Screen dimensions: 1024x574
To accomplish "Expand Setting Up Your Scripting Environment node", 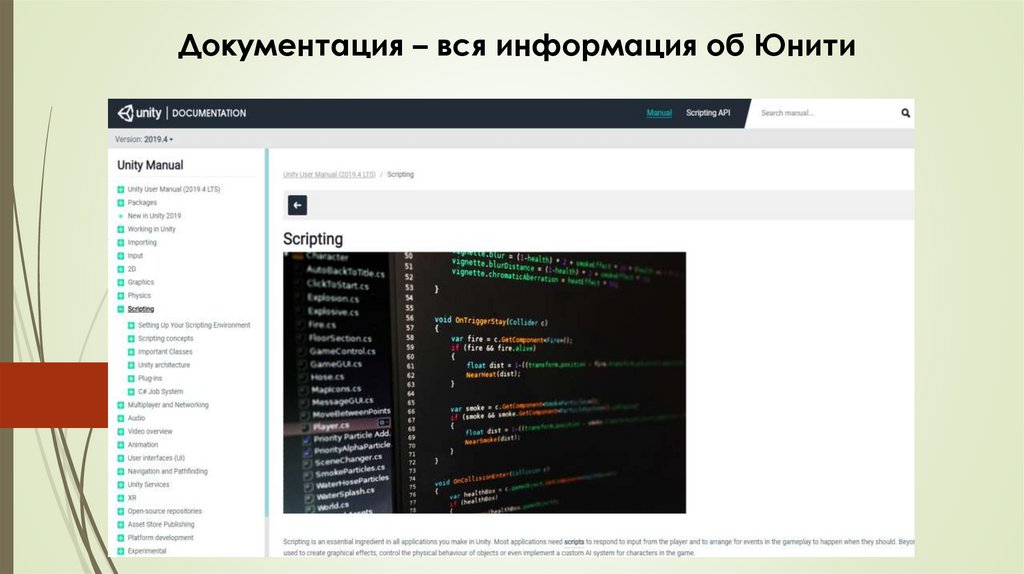I will coord(131,325).
